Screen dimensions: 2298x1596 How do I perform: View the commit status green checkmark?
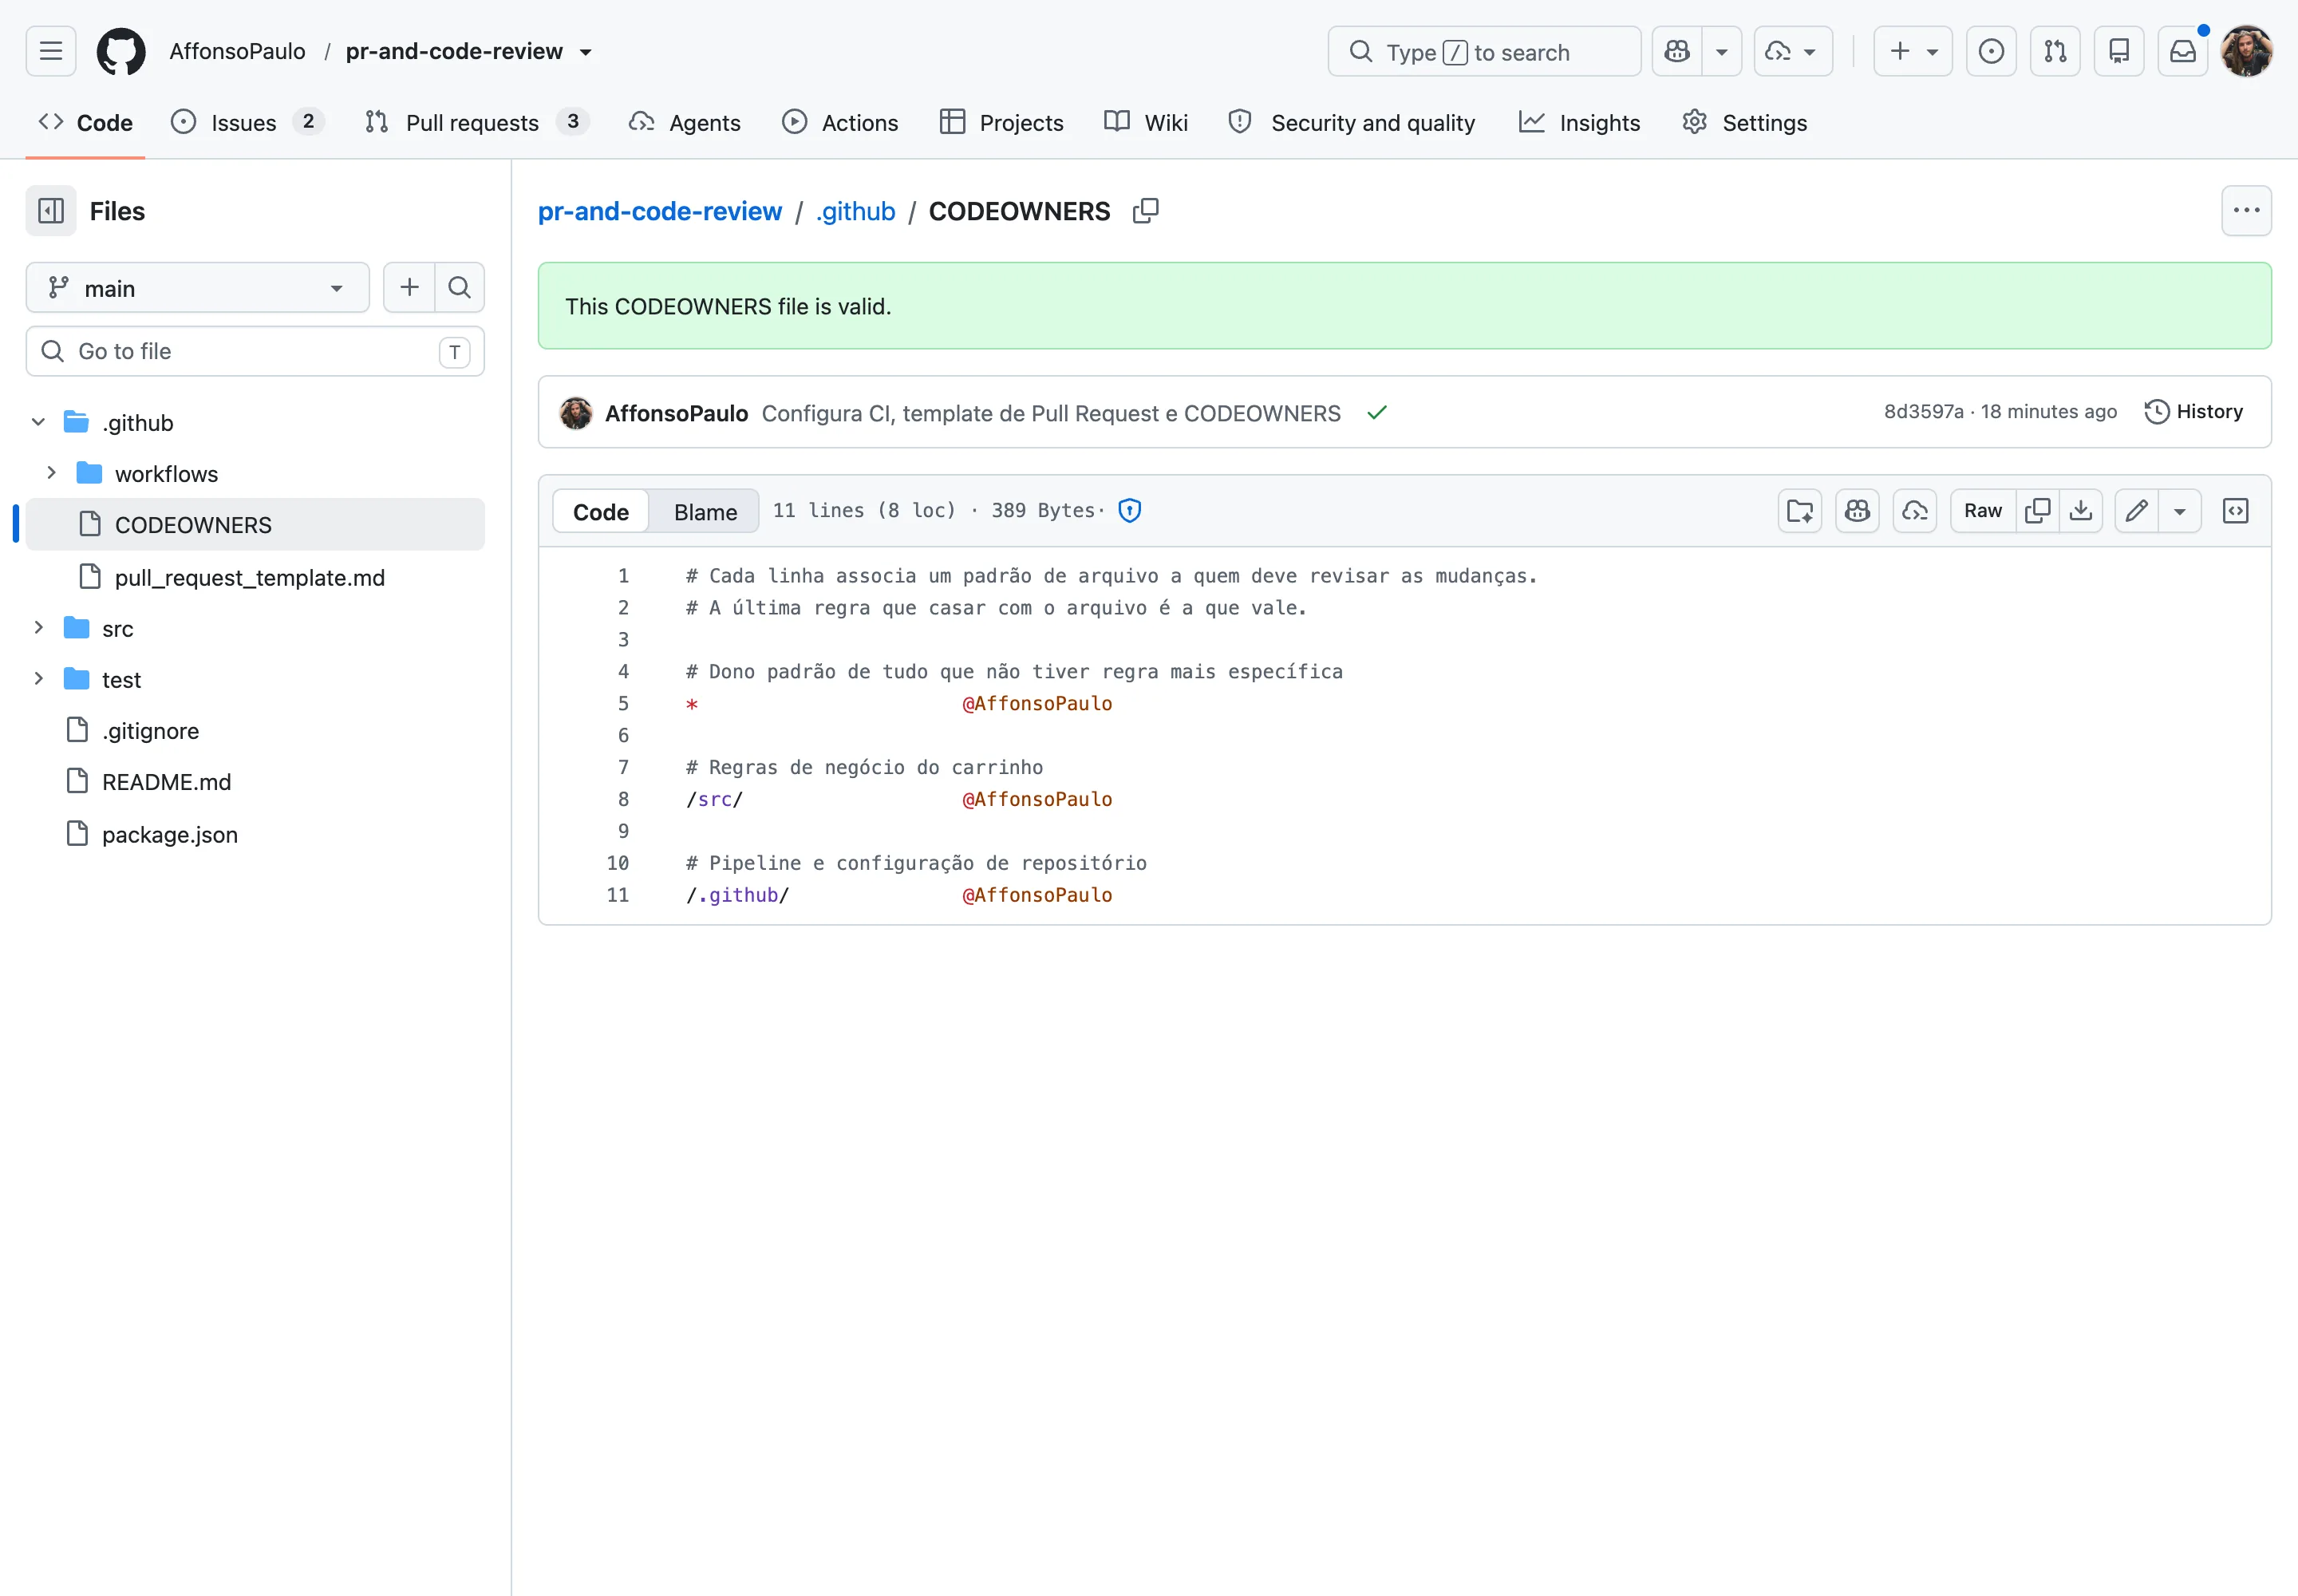[x=1377, y=413]
